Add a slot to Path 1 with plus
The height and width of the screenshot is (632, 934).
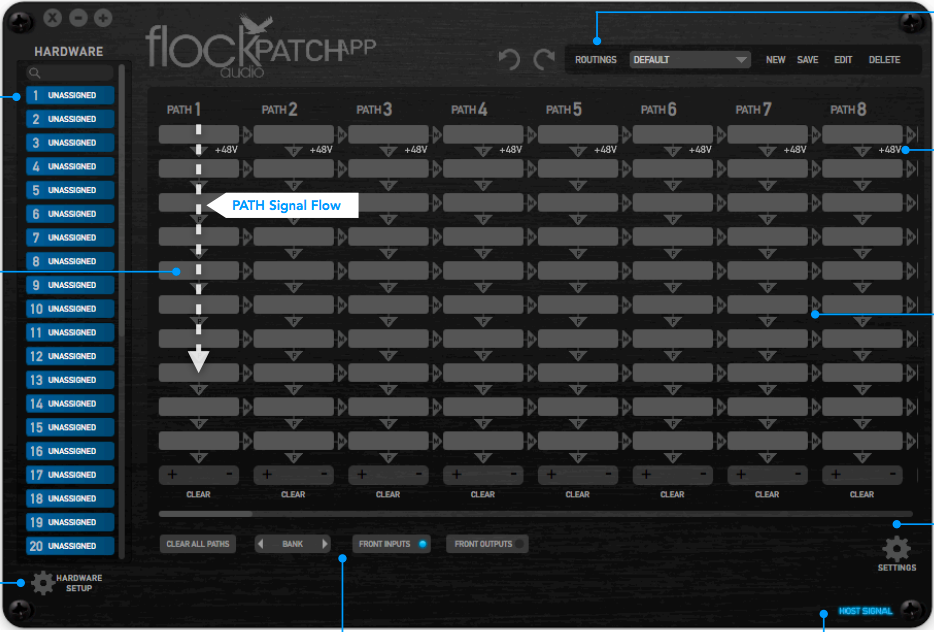[172, 474]
